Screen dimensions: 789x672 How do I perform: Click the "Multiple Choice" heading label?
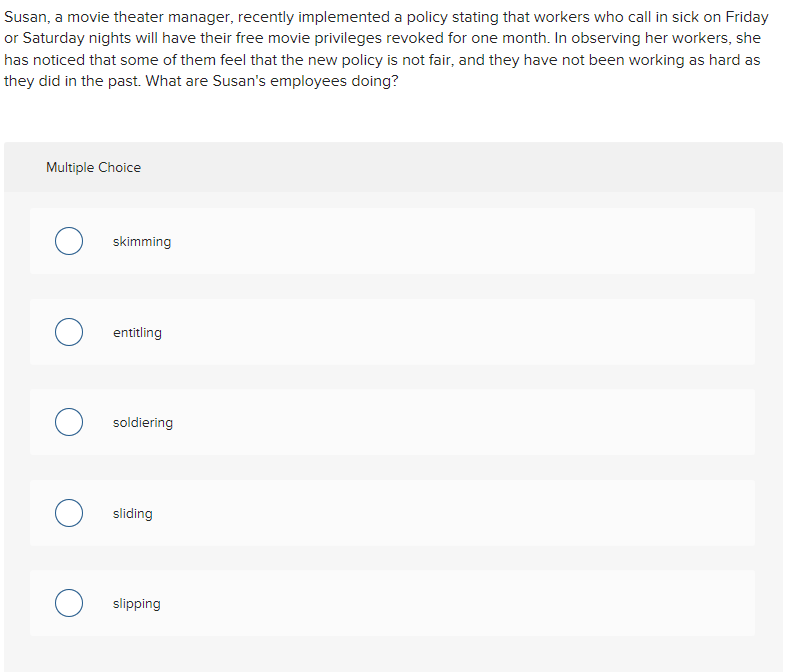click(93, 168)
